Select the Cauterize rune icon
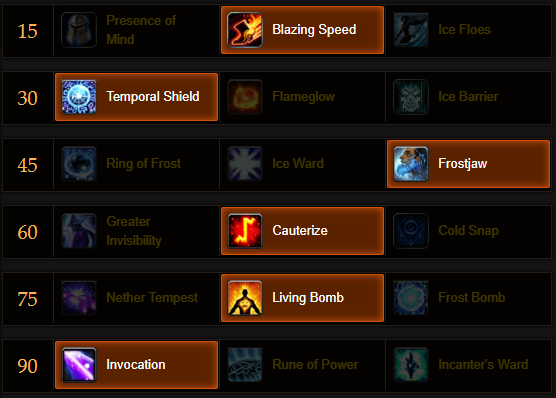 (x=245, y=231)
